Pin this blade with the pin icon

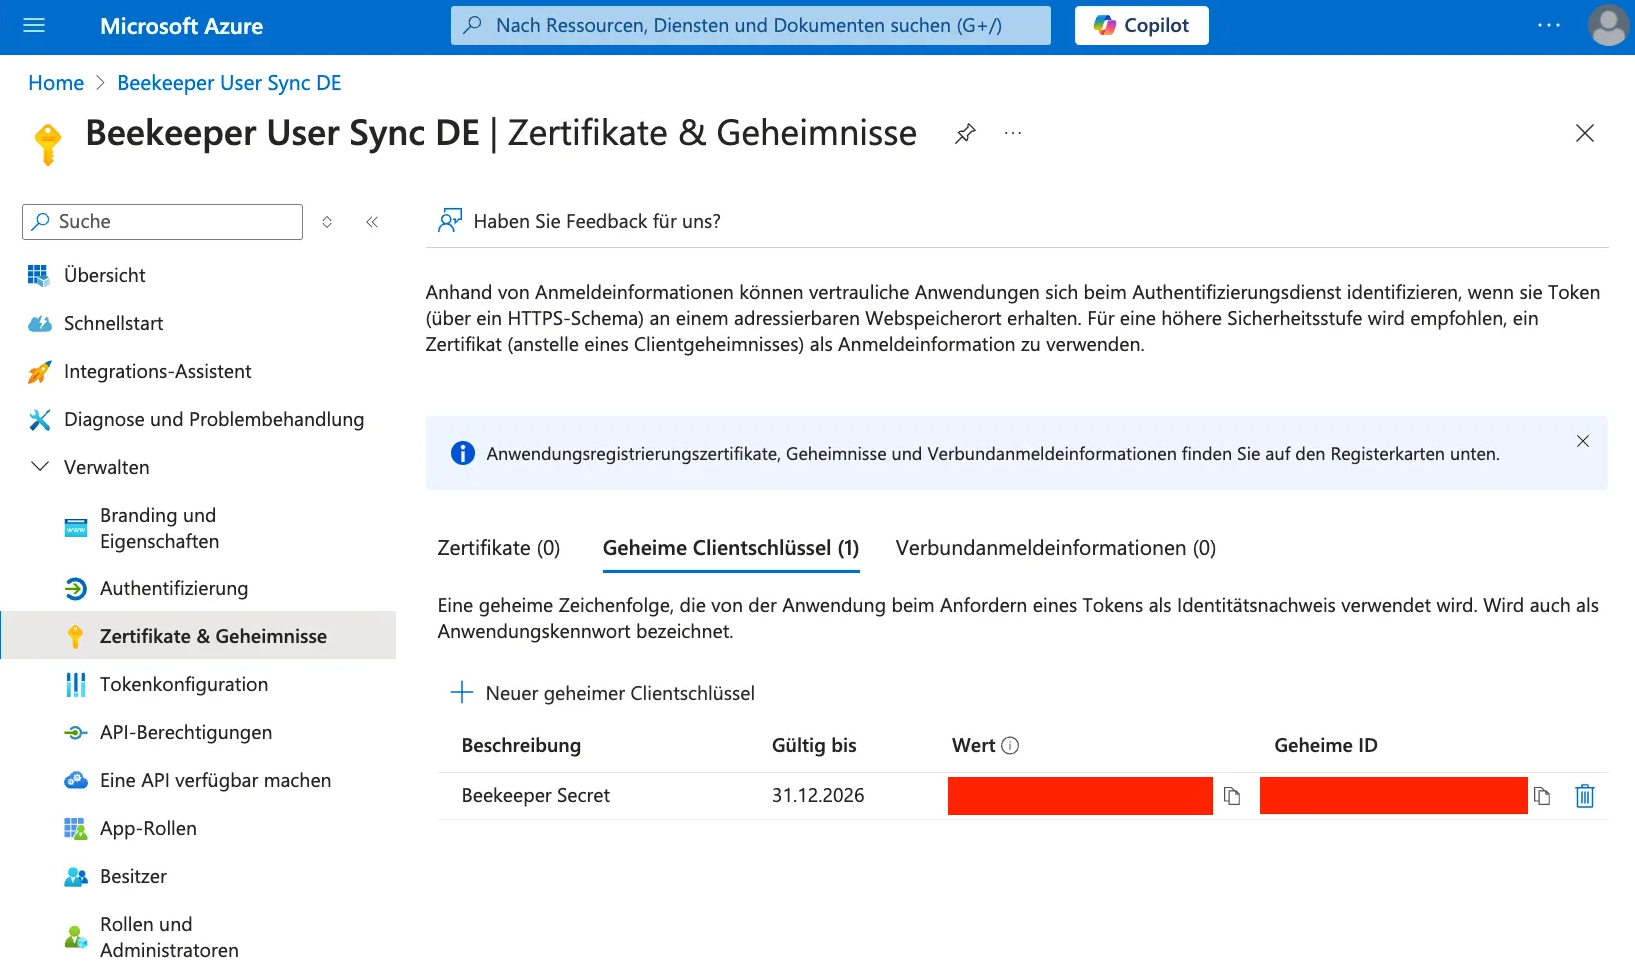(x=965, y=133)
